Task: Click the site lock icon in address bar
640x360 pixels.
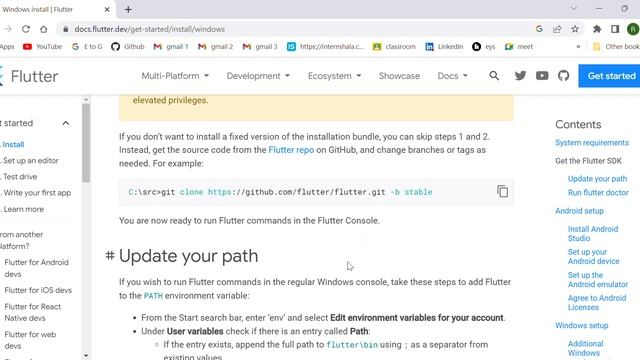Action: (x=65, y=29)
